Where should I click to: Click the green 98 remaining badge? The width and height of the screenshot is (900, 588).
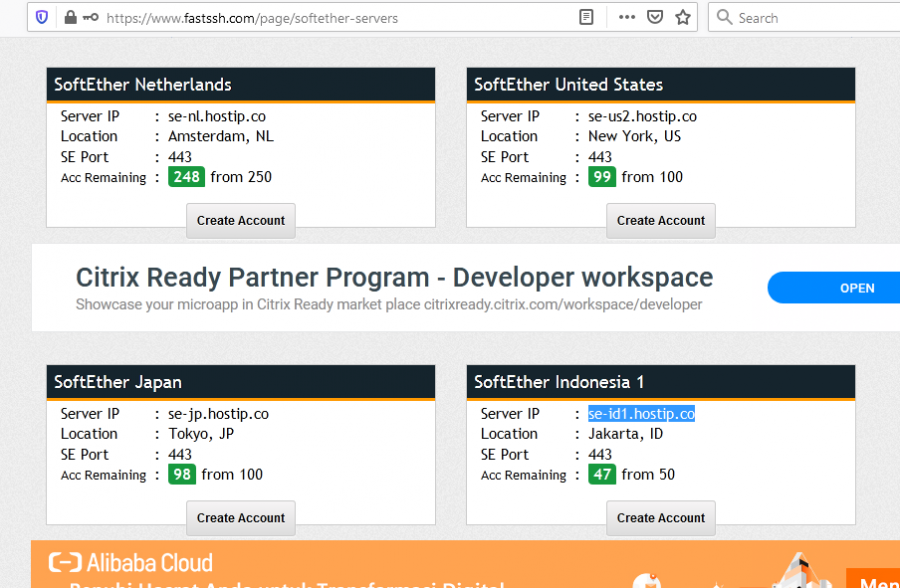pos(182,474)
